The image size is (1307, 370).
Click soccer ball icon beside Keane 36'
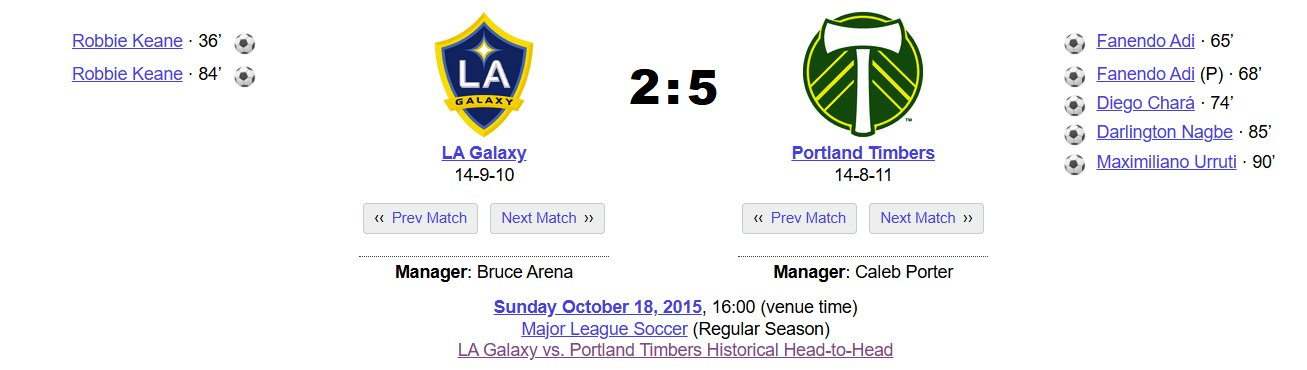(244, 43)
